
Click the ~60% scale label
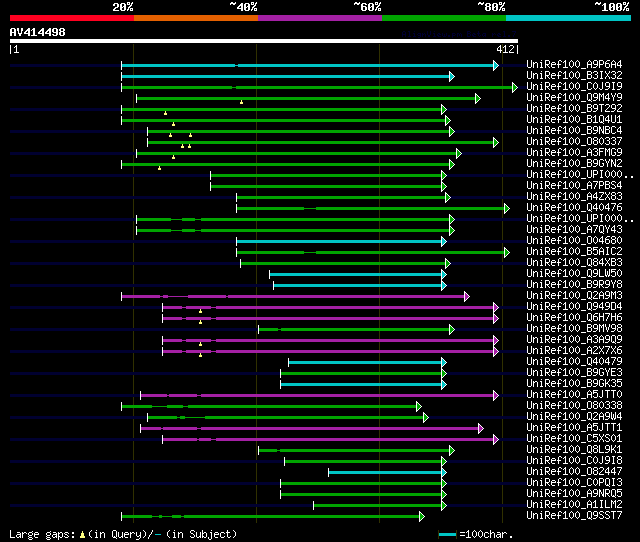367,7
